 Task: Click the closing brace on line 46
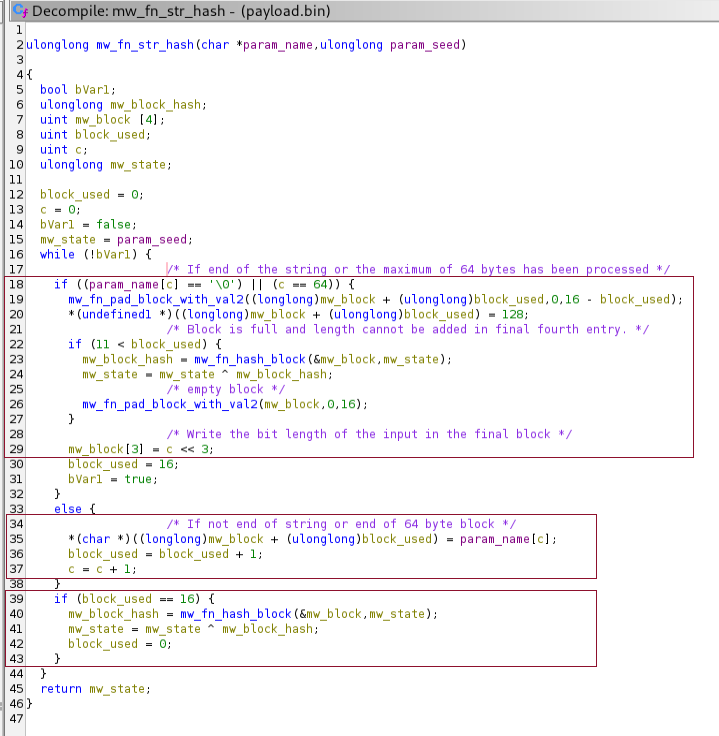coord(29,704)
